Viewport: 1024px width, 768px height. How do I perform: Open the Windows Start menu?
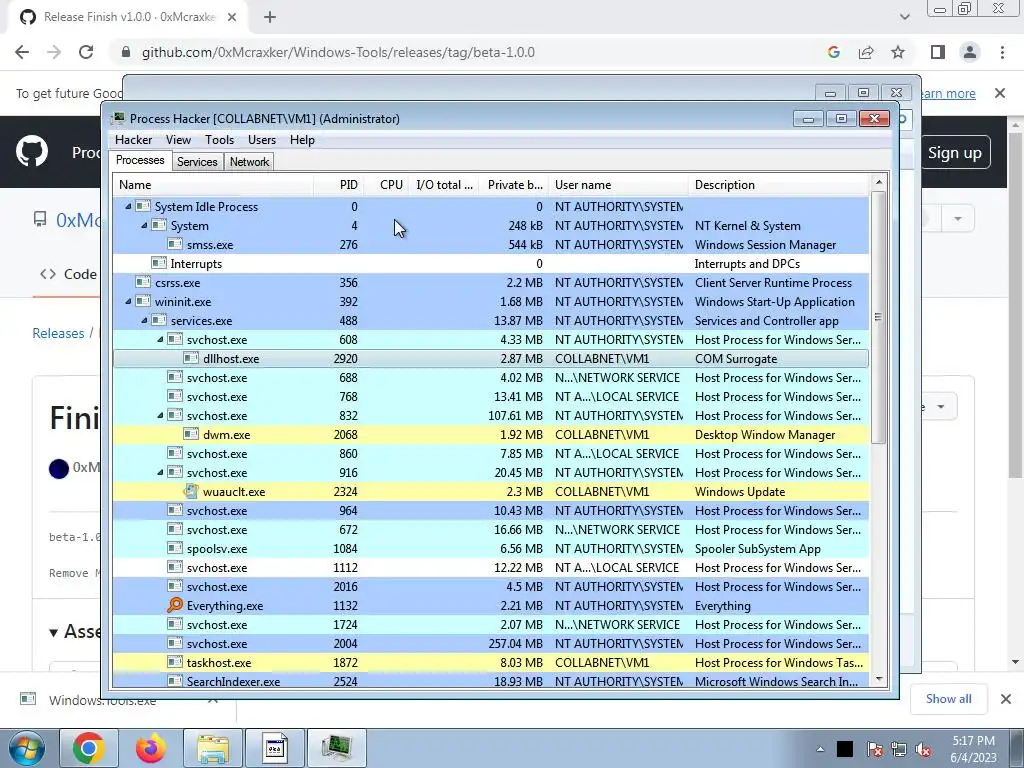(x=26, y=748)
